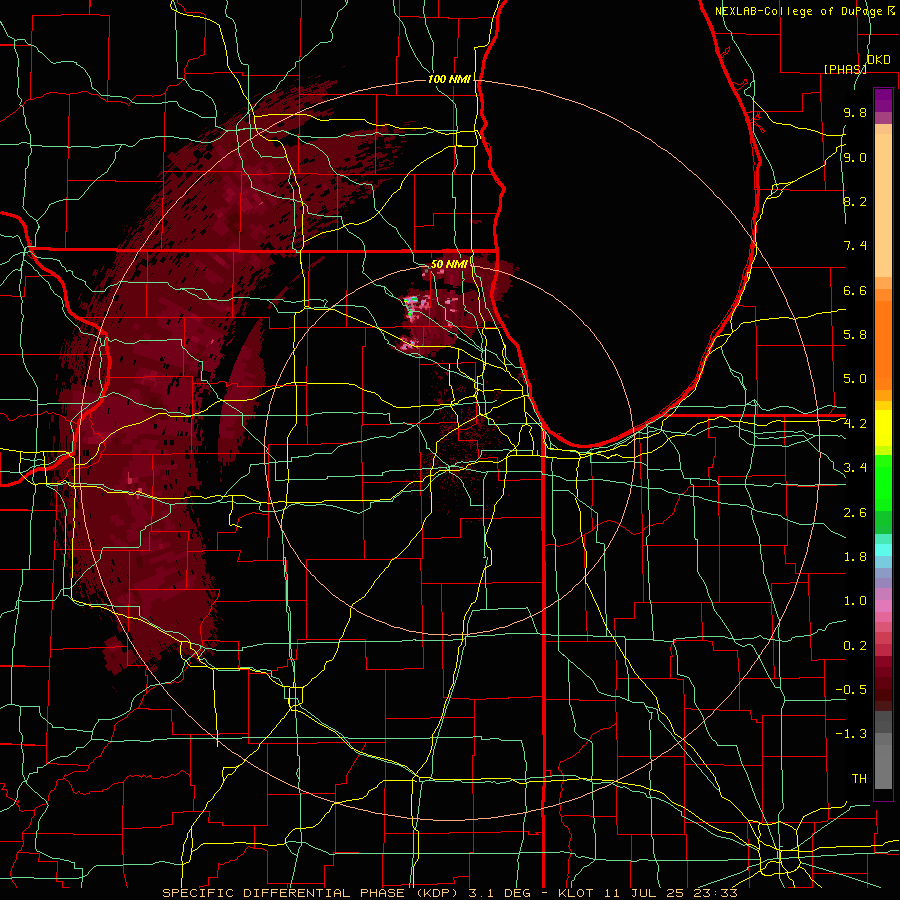The width and height of the screenshot is (900, 900).
Task: Select the solid orange band of the color bar
Action: 883,345
